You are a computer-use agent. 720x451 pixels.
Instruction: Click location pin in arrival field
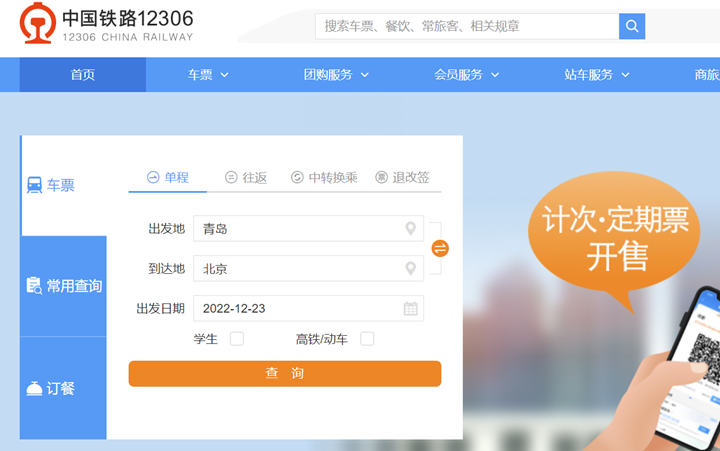point(410,269)
